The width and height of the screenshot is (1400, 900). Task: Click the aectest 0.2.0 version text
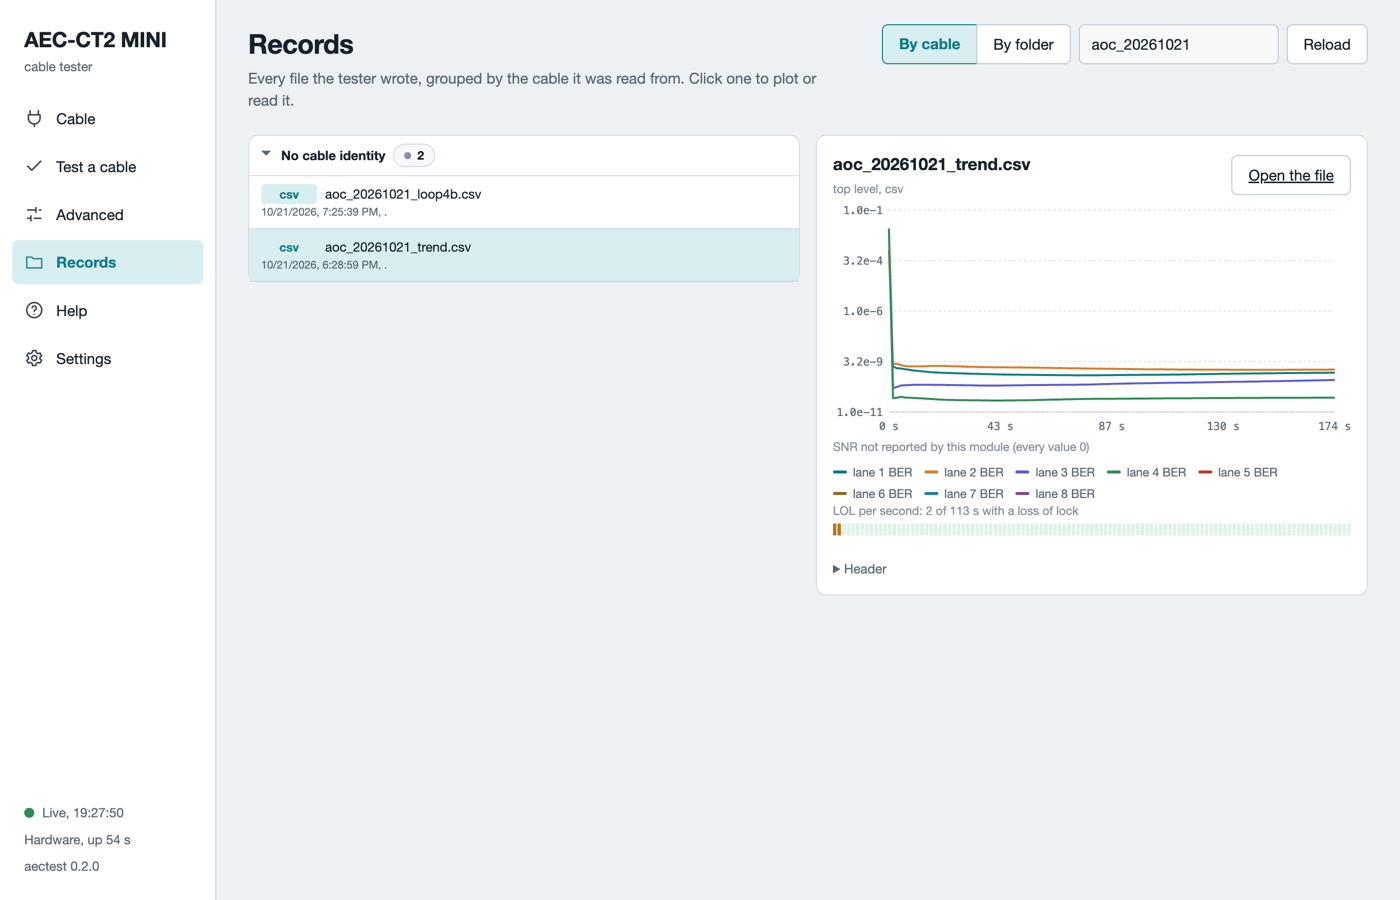coord(62,866)
